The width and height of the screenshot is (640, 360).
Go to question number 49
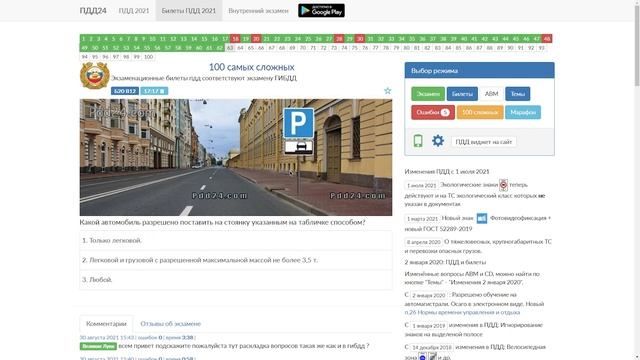coord(84,48)
